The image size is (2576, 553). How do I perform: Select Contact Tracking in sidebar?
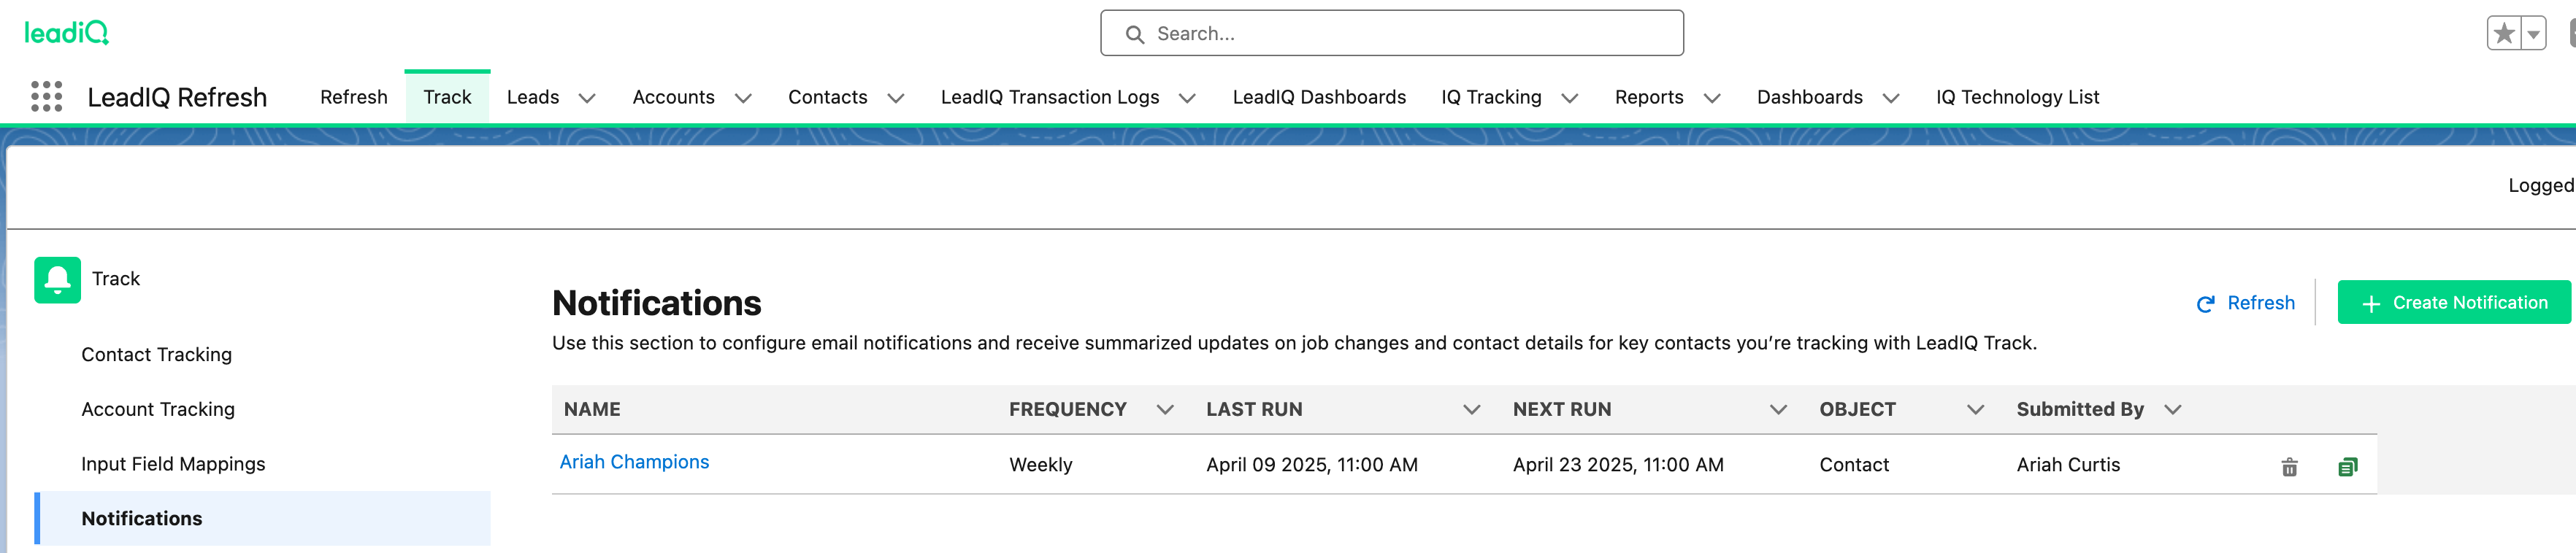(156, 355)
